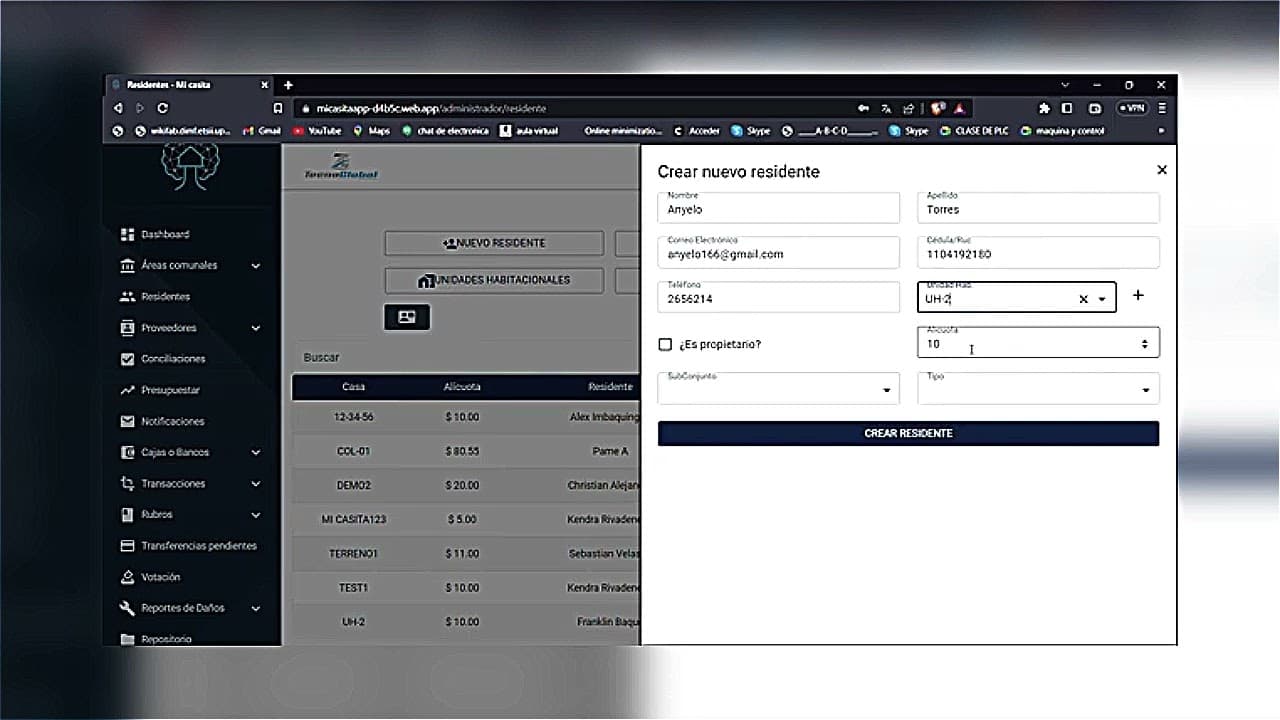This screenshot has height=720, width=1280.
Task: Open the SubConjunto dropdown
Action: tap(778, 388)
